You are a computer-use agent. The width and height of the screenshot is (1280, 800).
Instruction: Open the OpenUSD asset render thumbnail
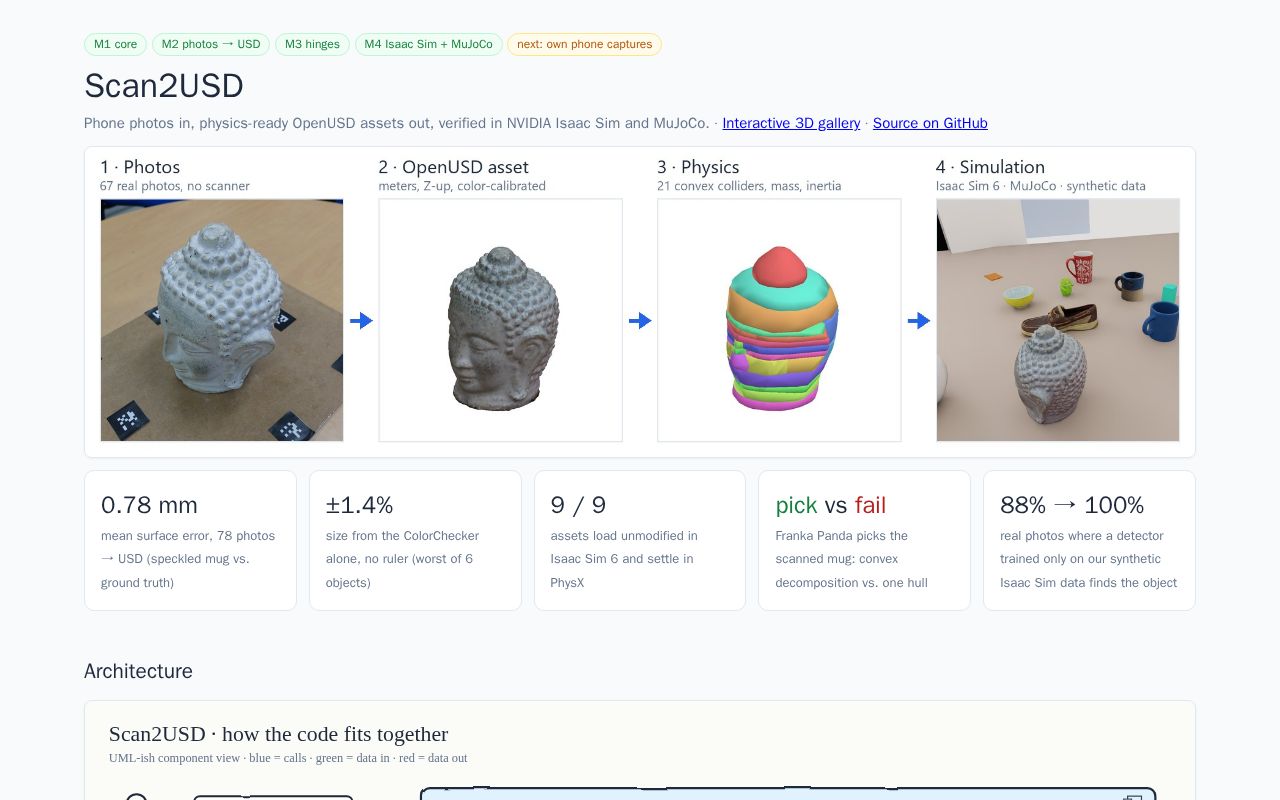tap(500, 320)
